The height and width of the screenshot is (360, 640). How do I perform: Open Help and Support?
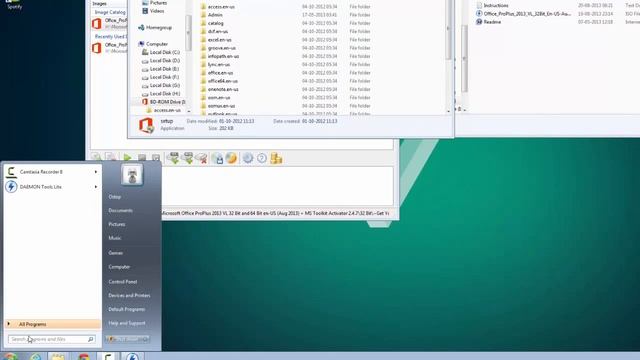[x=127, y=323]
